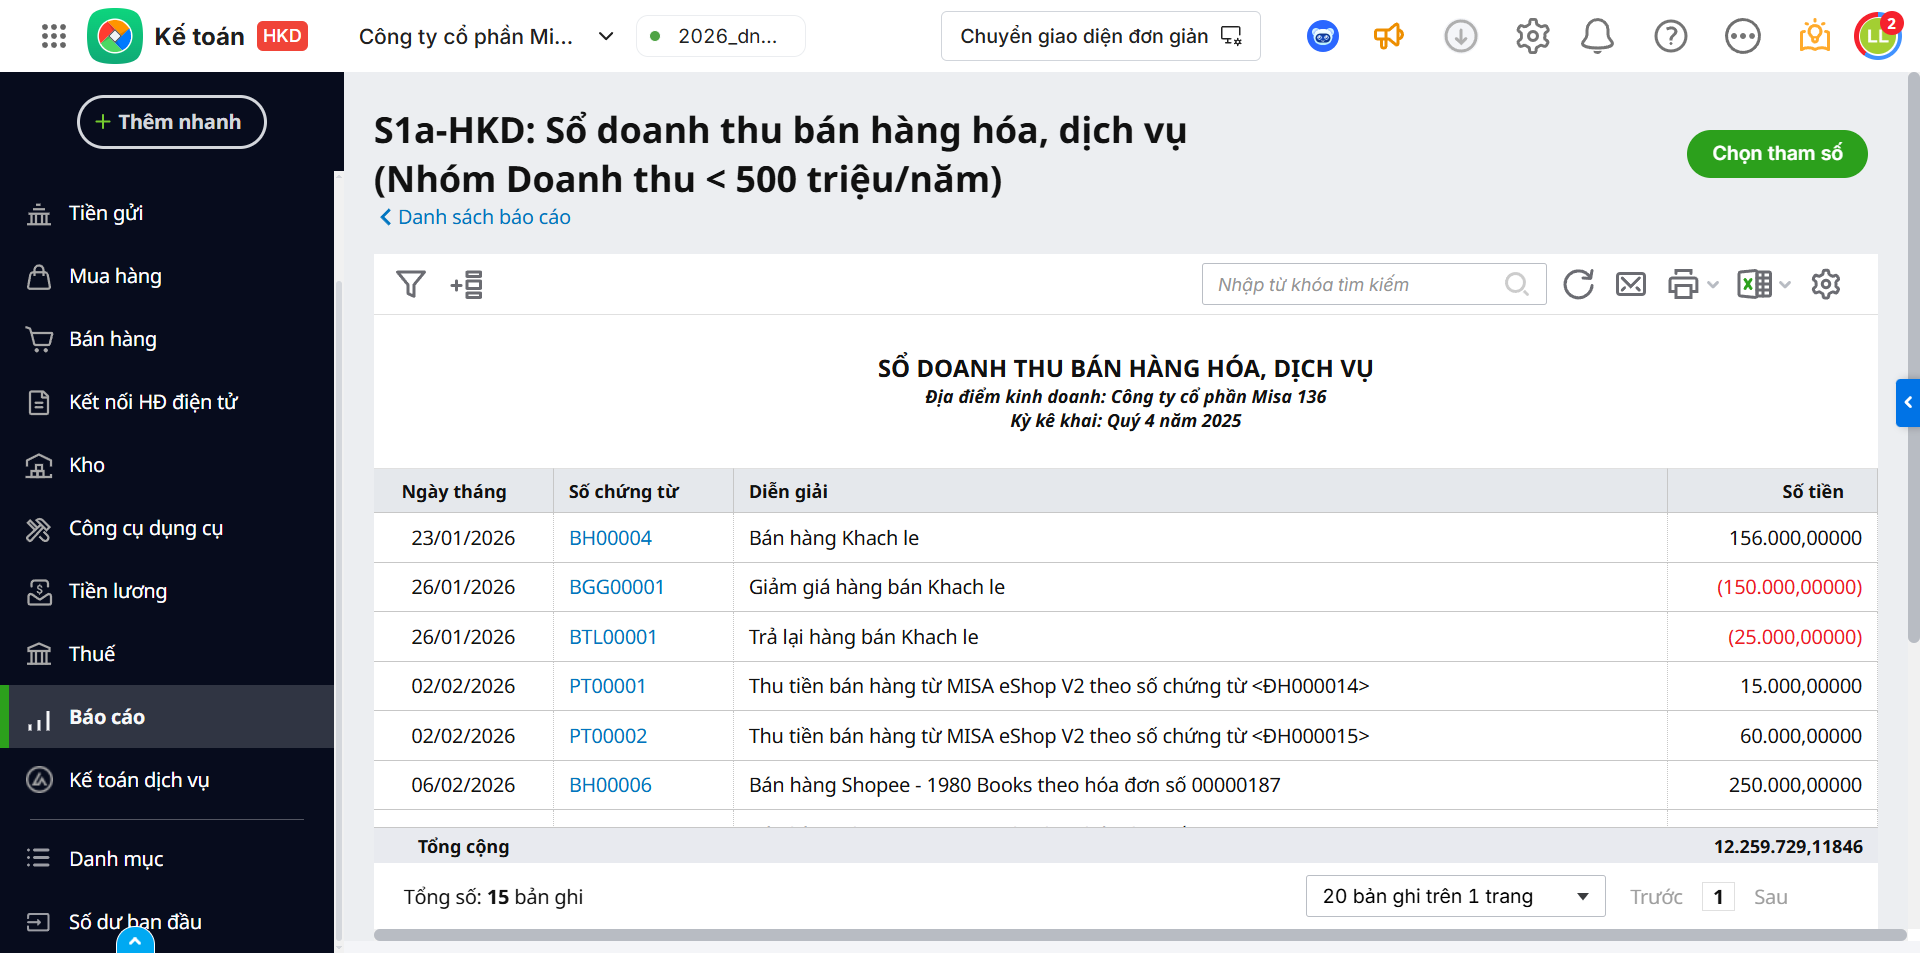Open records per page dropdown
This screenshot has height=953, width=1920.
pyautogui.click(x=1455, y=896)
